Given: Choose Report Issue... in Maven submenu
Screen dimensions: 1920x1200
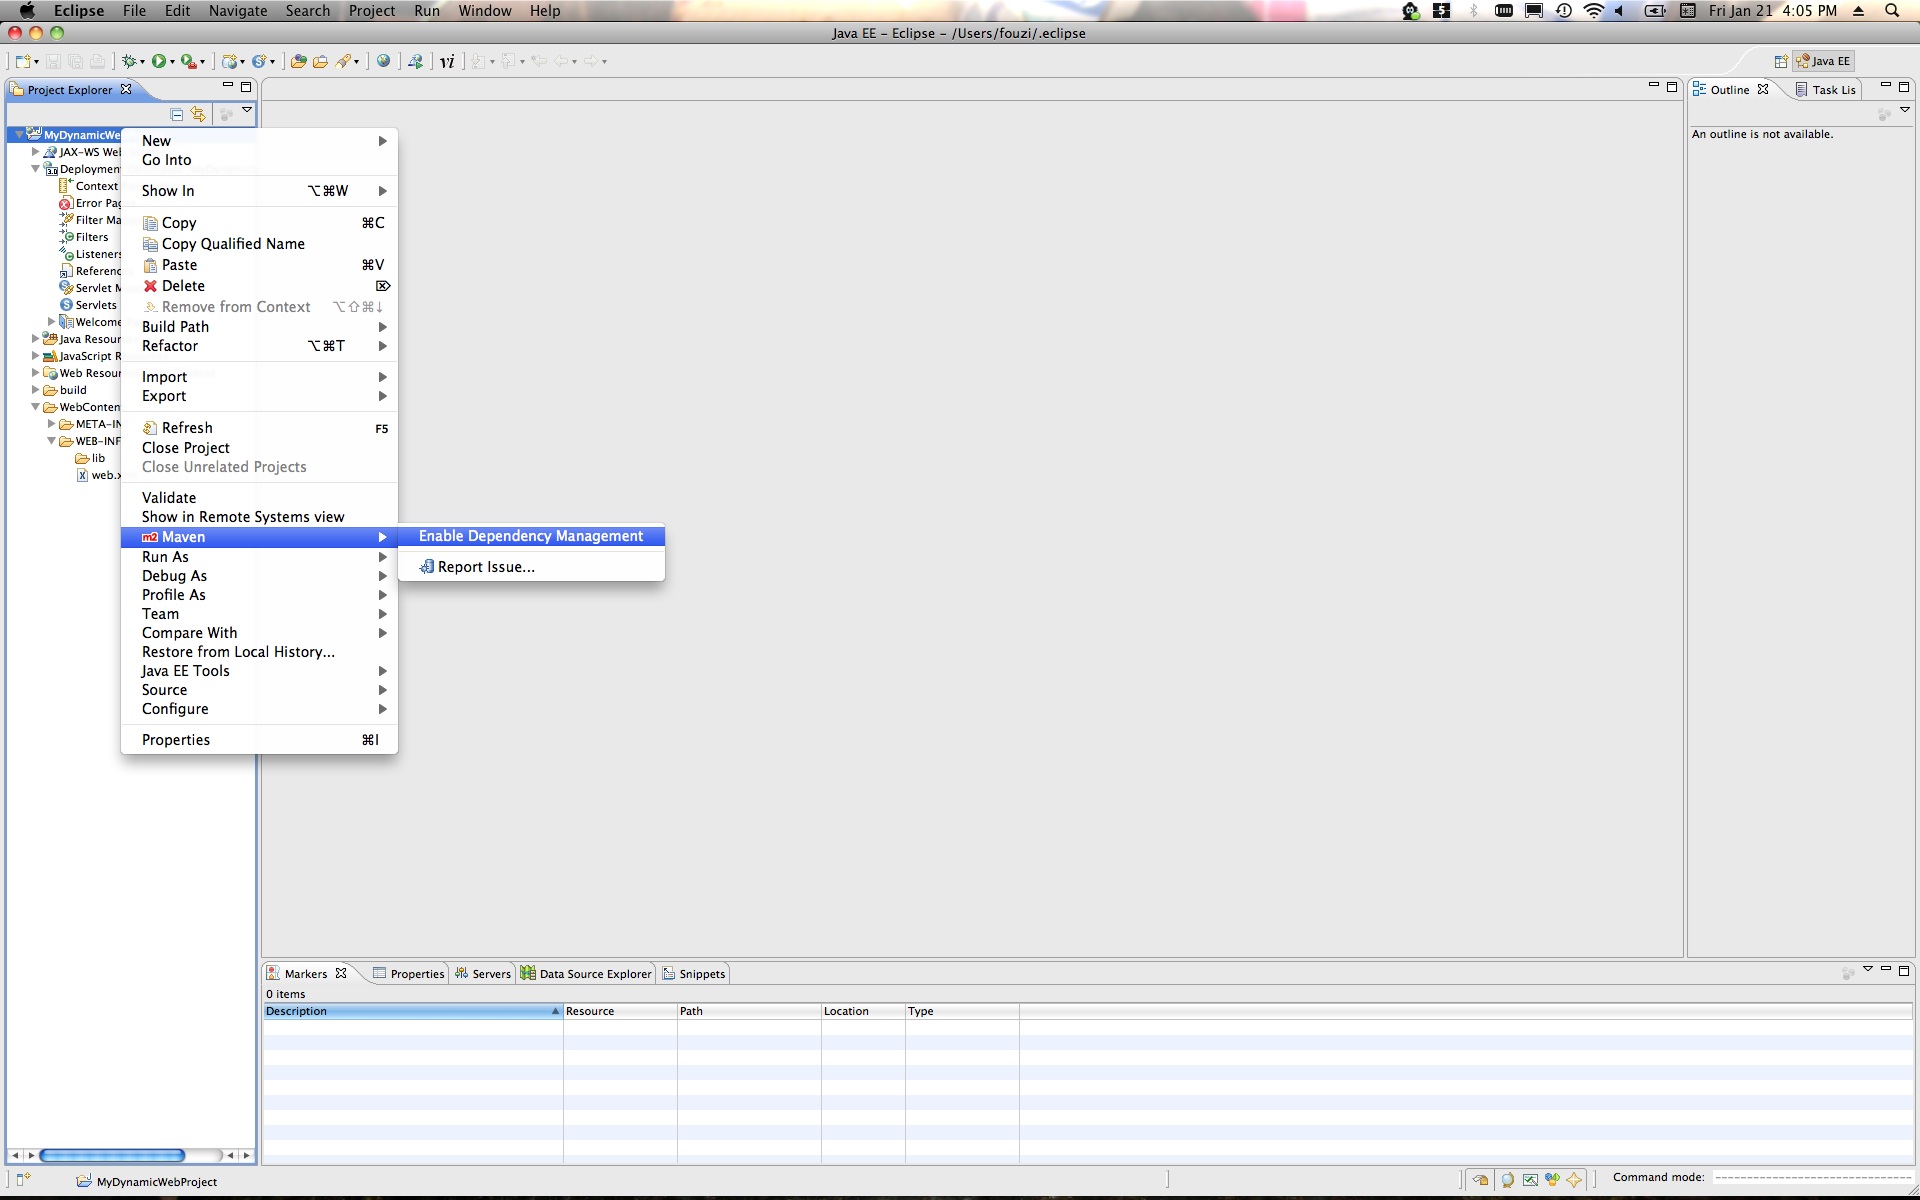Looking at the screenshot, I should tap(531, 567).
